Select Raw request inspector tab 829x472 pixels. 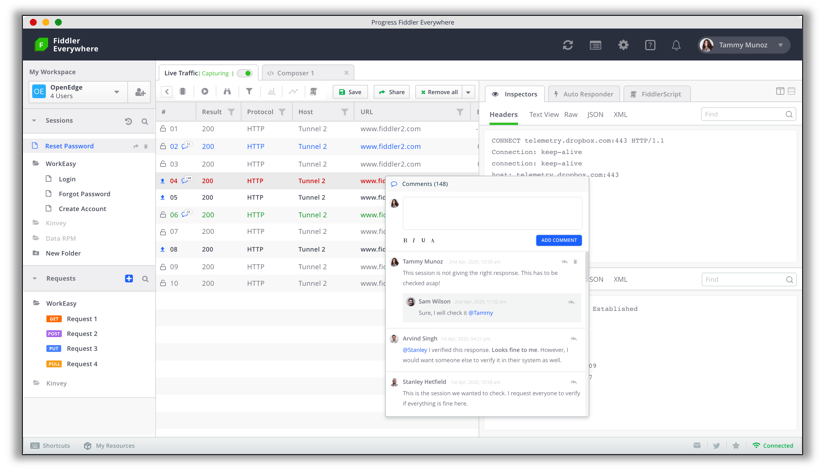[x=570, y=115]
